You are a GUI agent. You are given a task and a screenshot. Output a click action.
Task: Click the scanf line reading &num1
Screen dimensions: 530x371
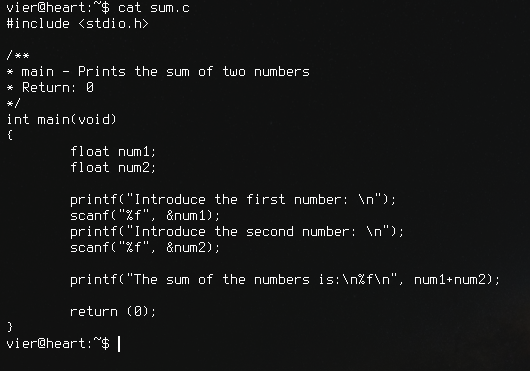tap(145, 216)
